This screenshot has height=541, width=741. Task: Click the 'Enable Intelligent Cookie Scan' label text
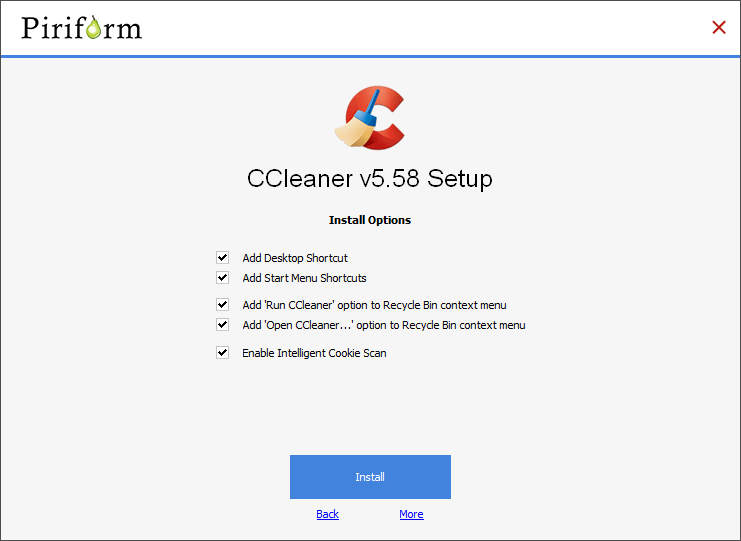click(x=314, y=353)
